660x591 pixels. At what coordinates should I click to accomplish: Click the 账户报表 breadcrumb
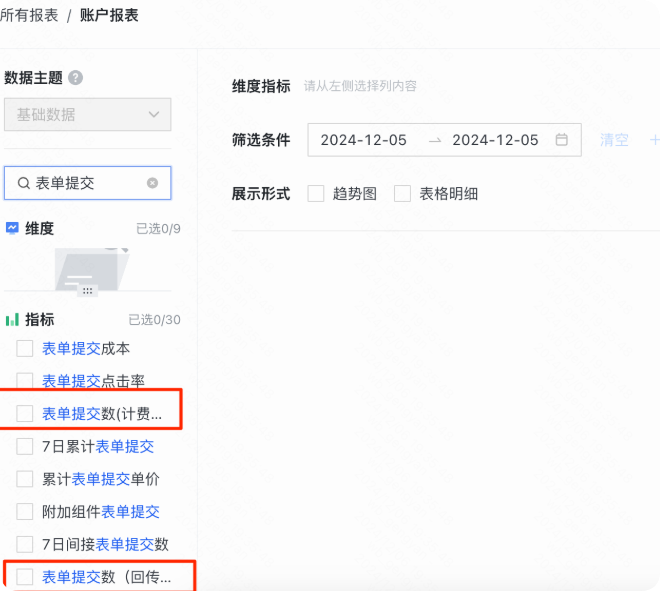click(x=109, y=16)
